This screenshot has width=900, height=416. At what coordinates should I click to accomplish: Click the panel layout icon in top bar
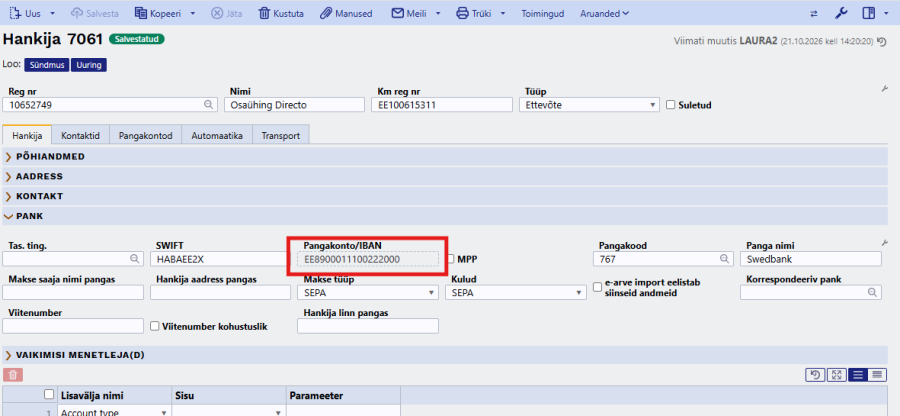coord(868,13)
